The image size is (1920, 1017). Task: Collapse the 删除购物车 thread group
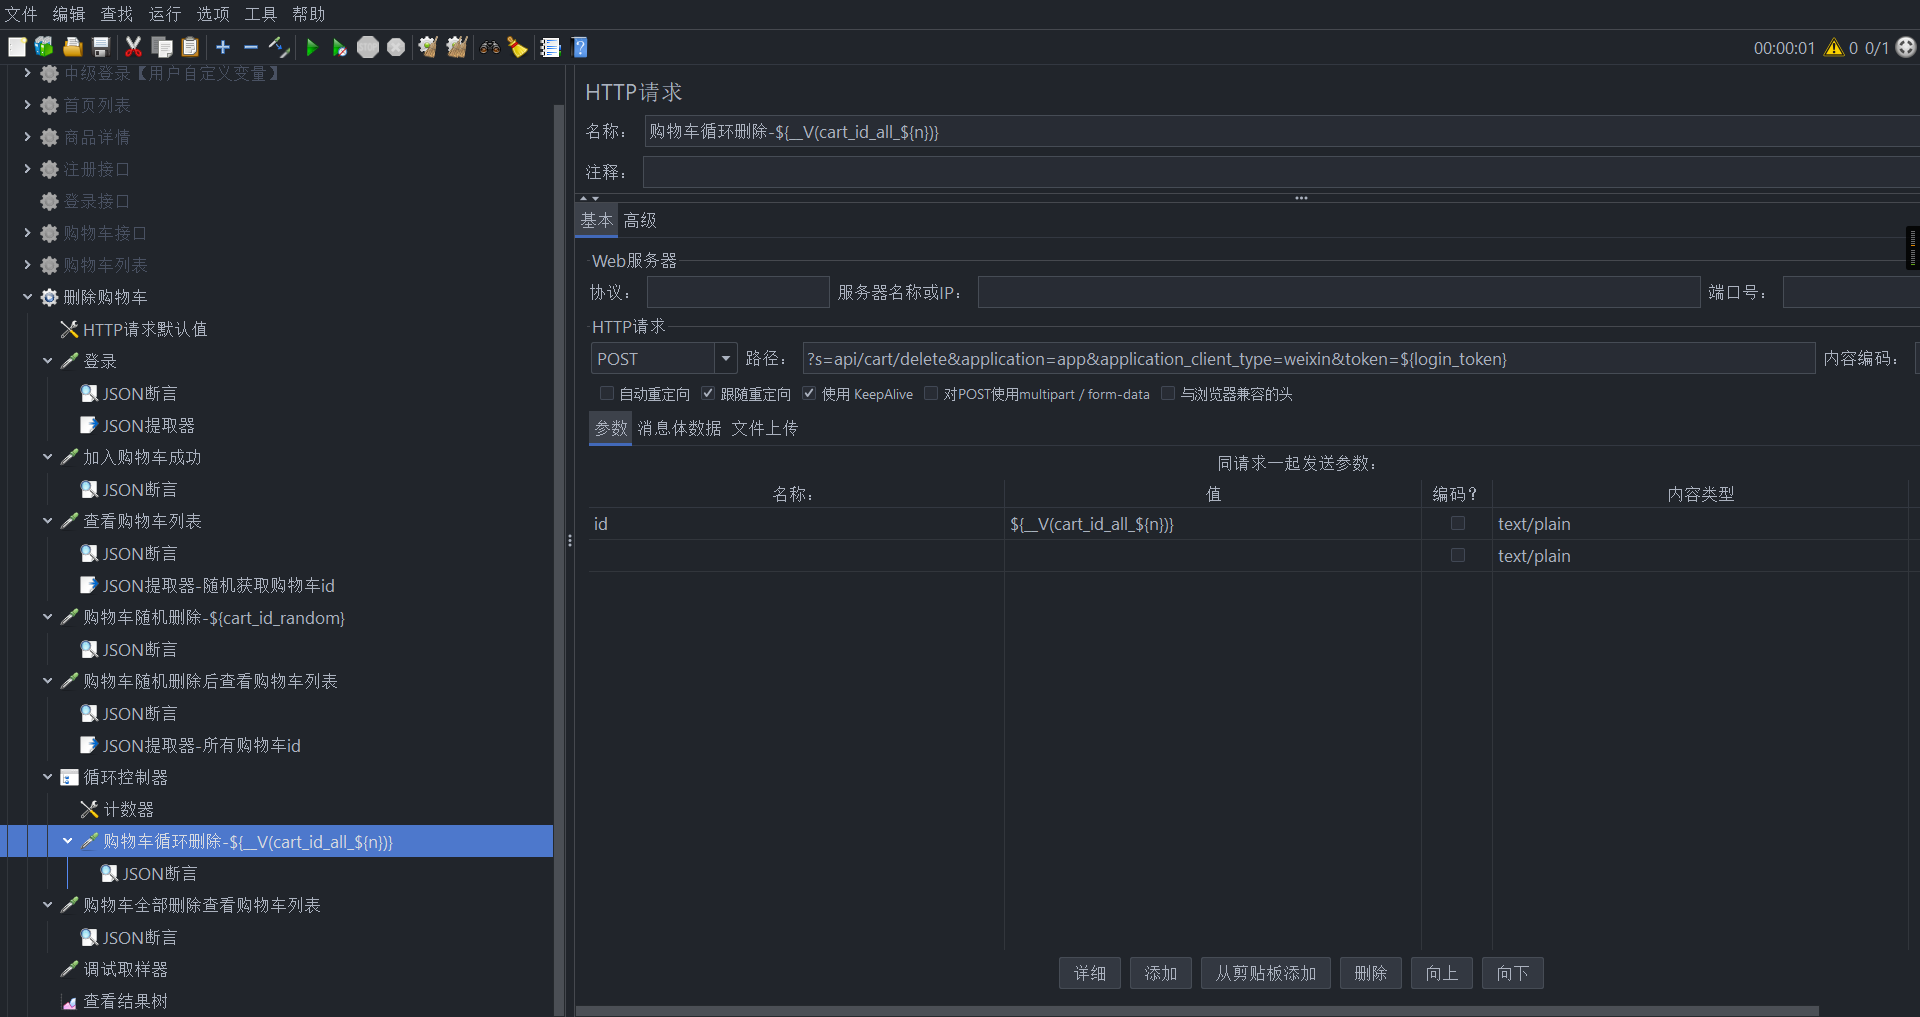point(28,297)
